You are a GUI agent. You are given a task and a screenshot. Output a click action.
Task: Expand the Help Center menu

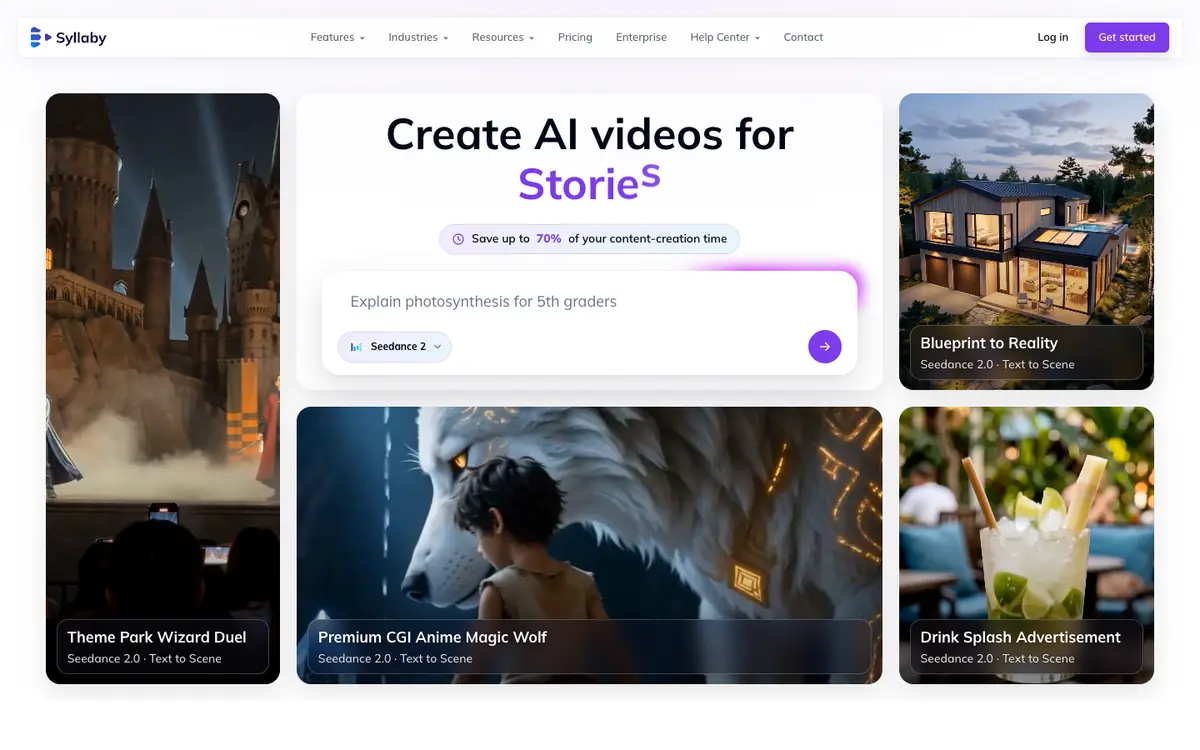pos(725,37)
